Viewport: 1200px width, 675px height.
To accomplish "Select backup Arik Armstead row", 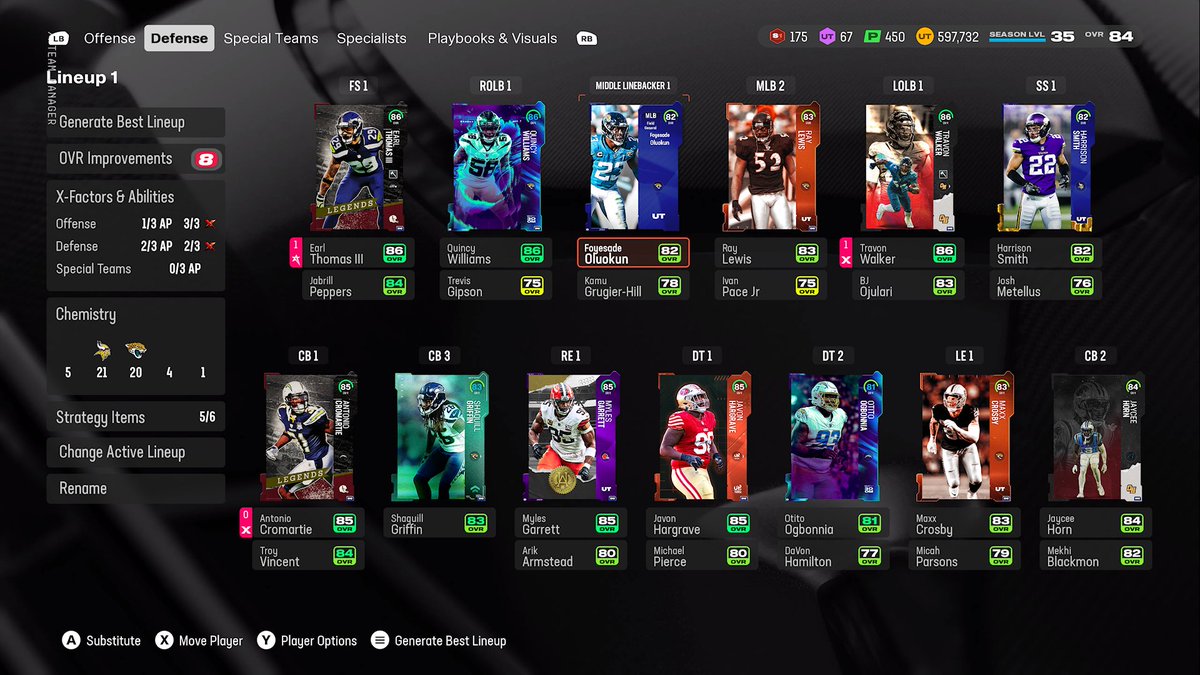I will tap(571, 556).
